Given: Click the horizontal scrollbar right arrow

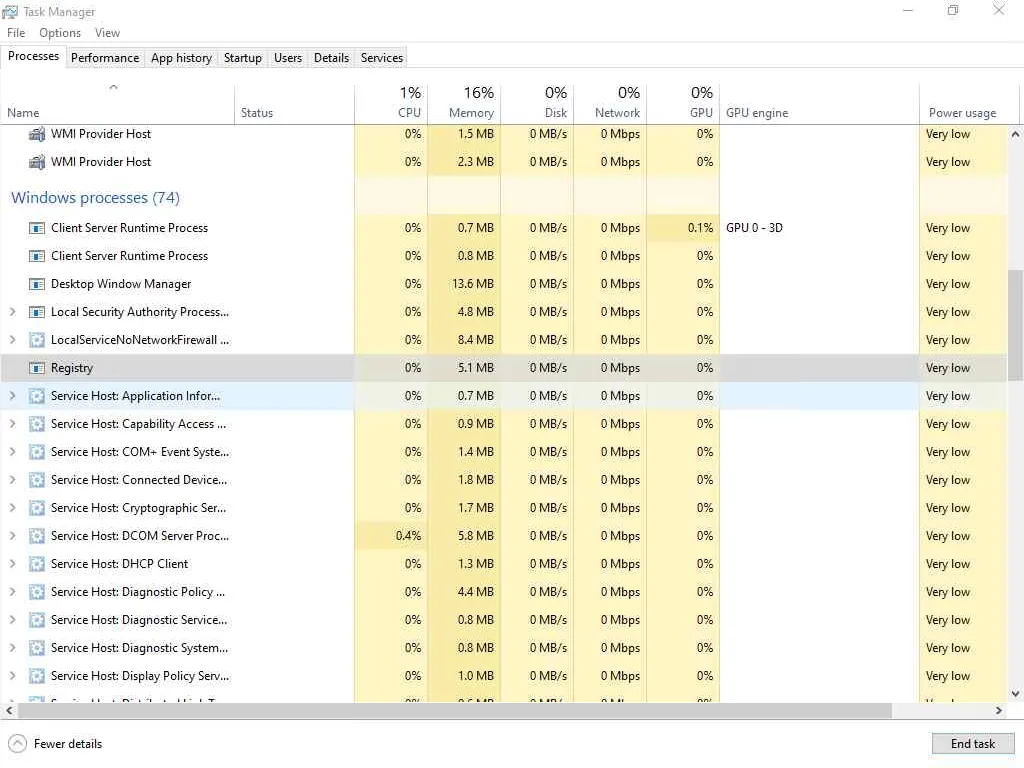Looking at the screenshot, I should 998,711.
